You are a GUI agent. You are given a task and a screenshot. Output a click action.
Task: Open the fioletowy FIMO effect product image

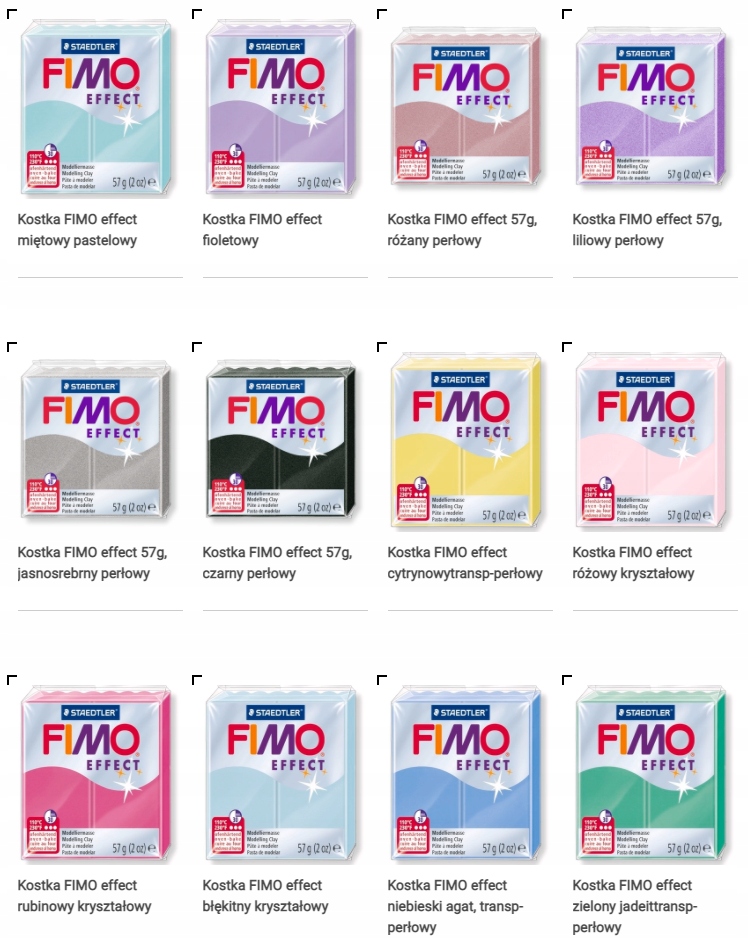click(x=281, y=106)
